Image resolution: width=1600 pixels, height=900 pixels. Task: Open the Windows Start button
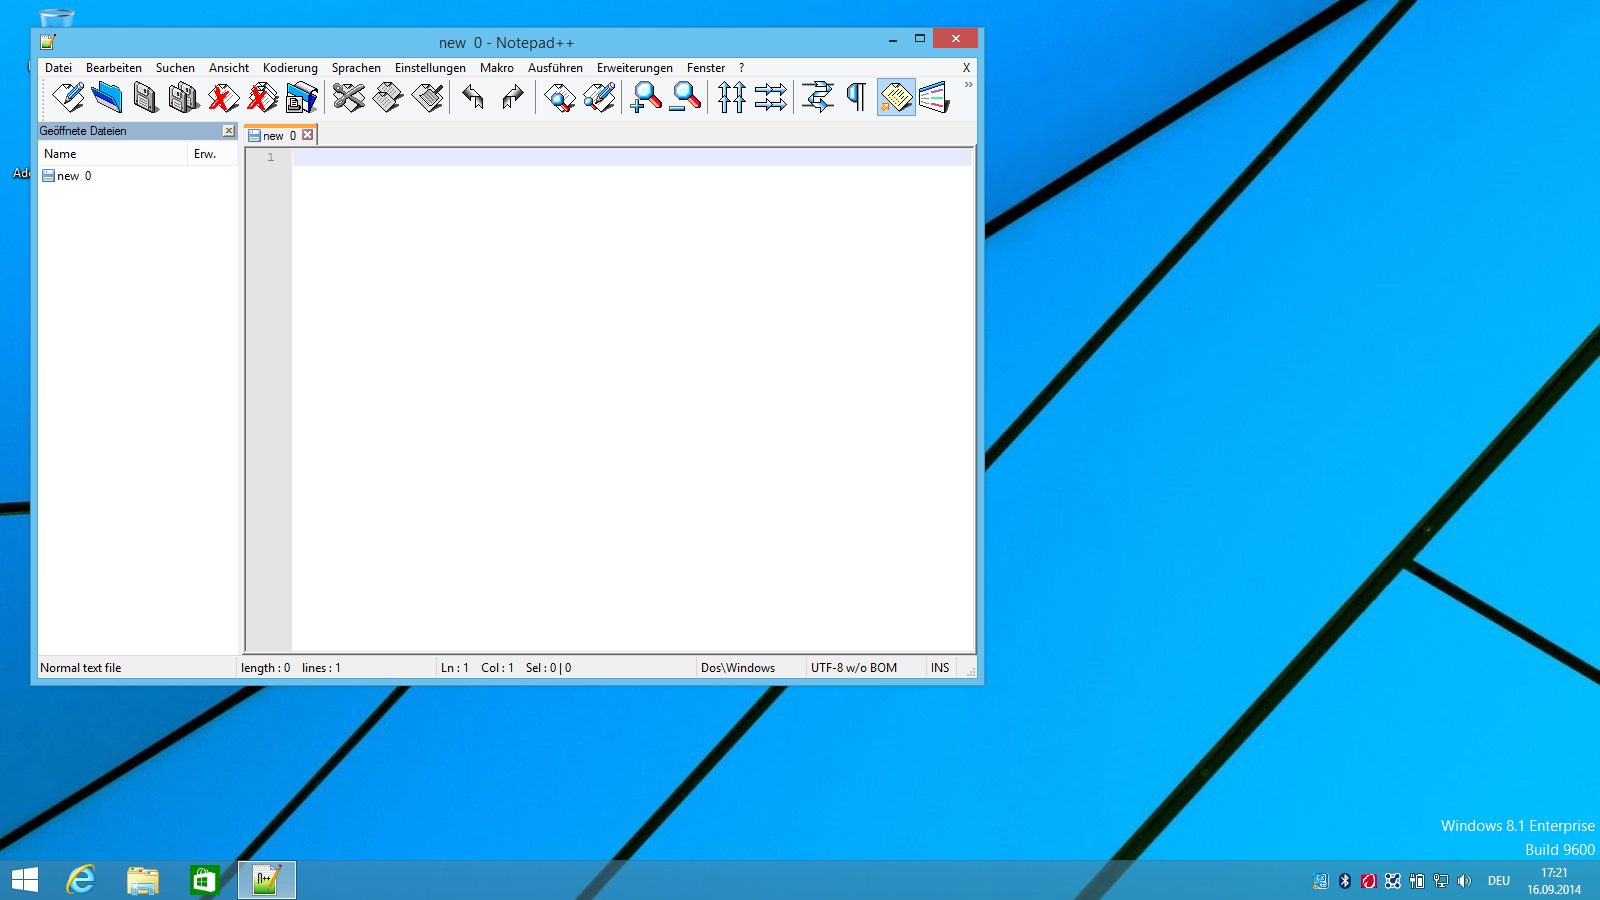click(x=25, y=880)
